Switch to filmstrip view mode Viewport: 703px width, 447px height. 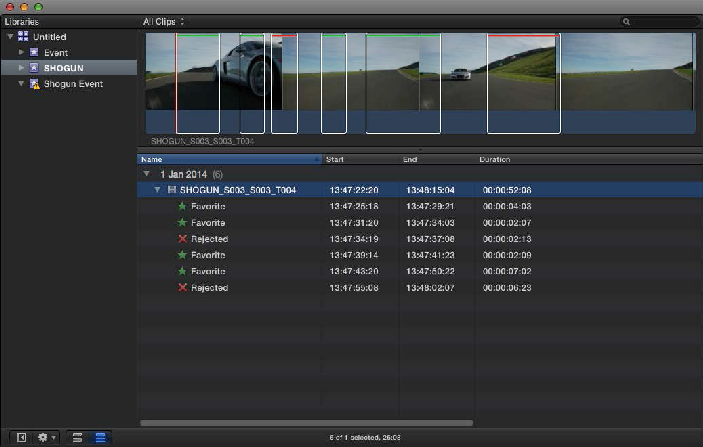coord(77,437)
